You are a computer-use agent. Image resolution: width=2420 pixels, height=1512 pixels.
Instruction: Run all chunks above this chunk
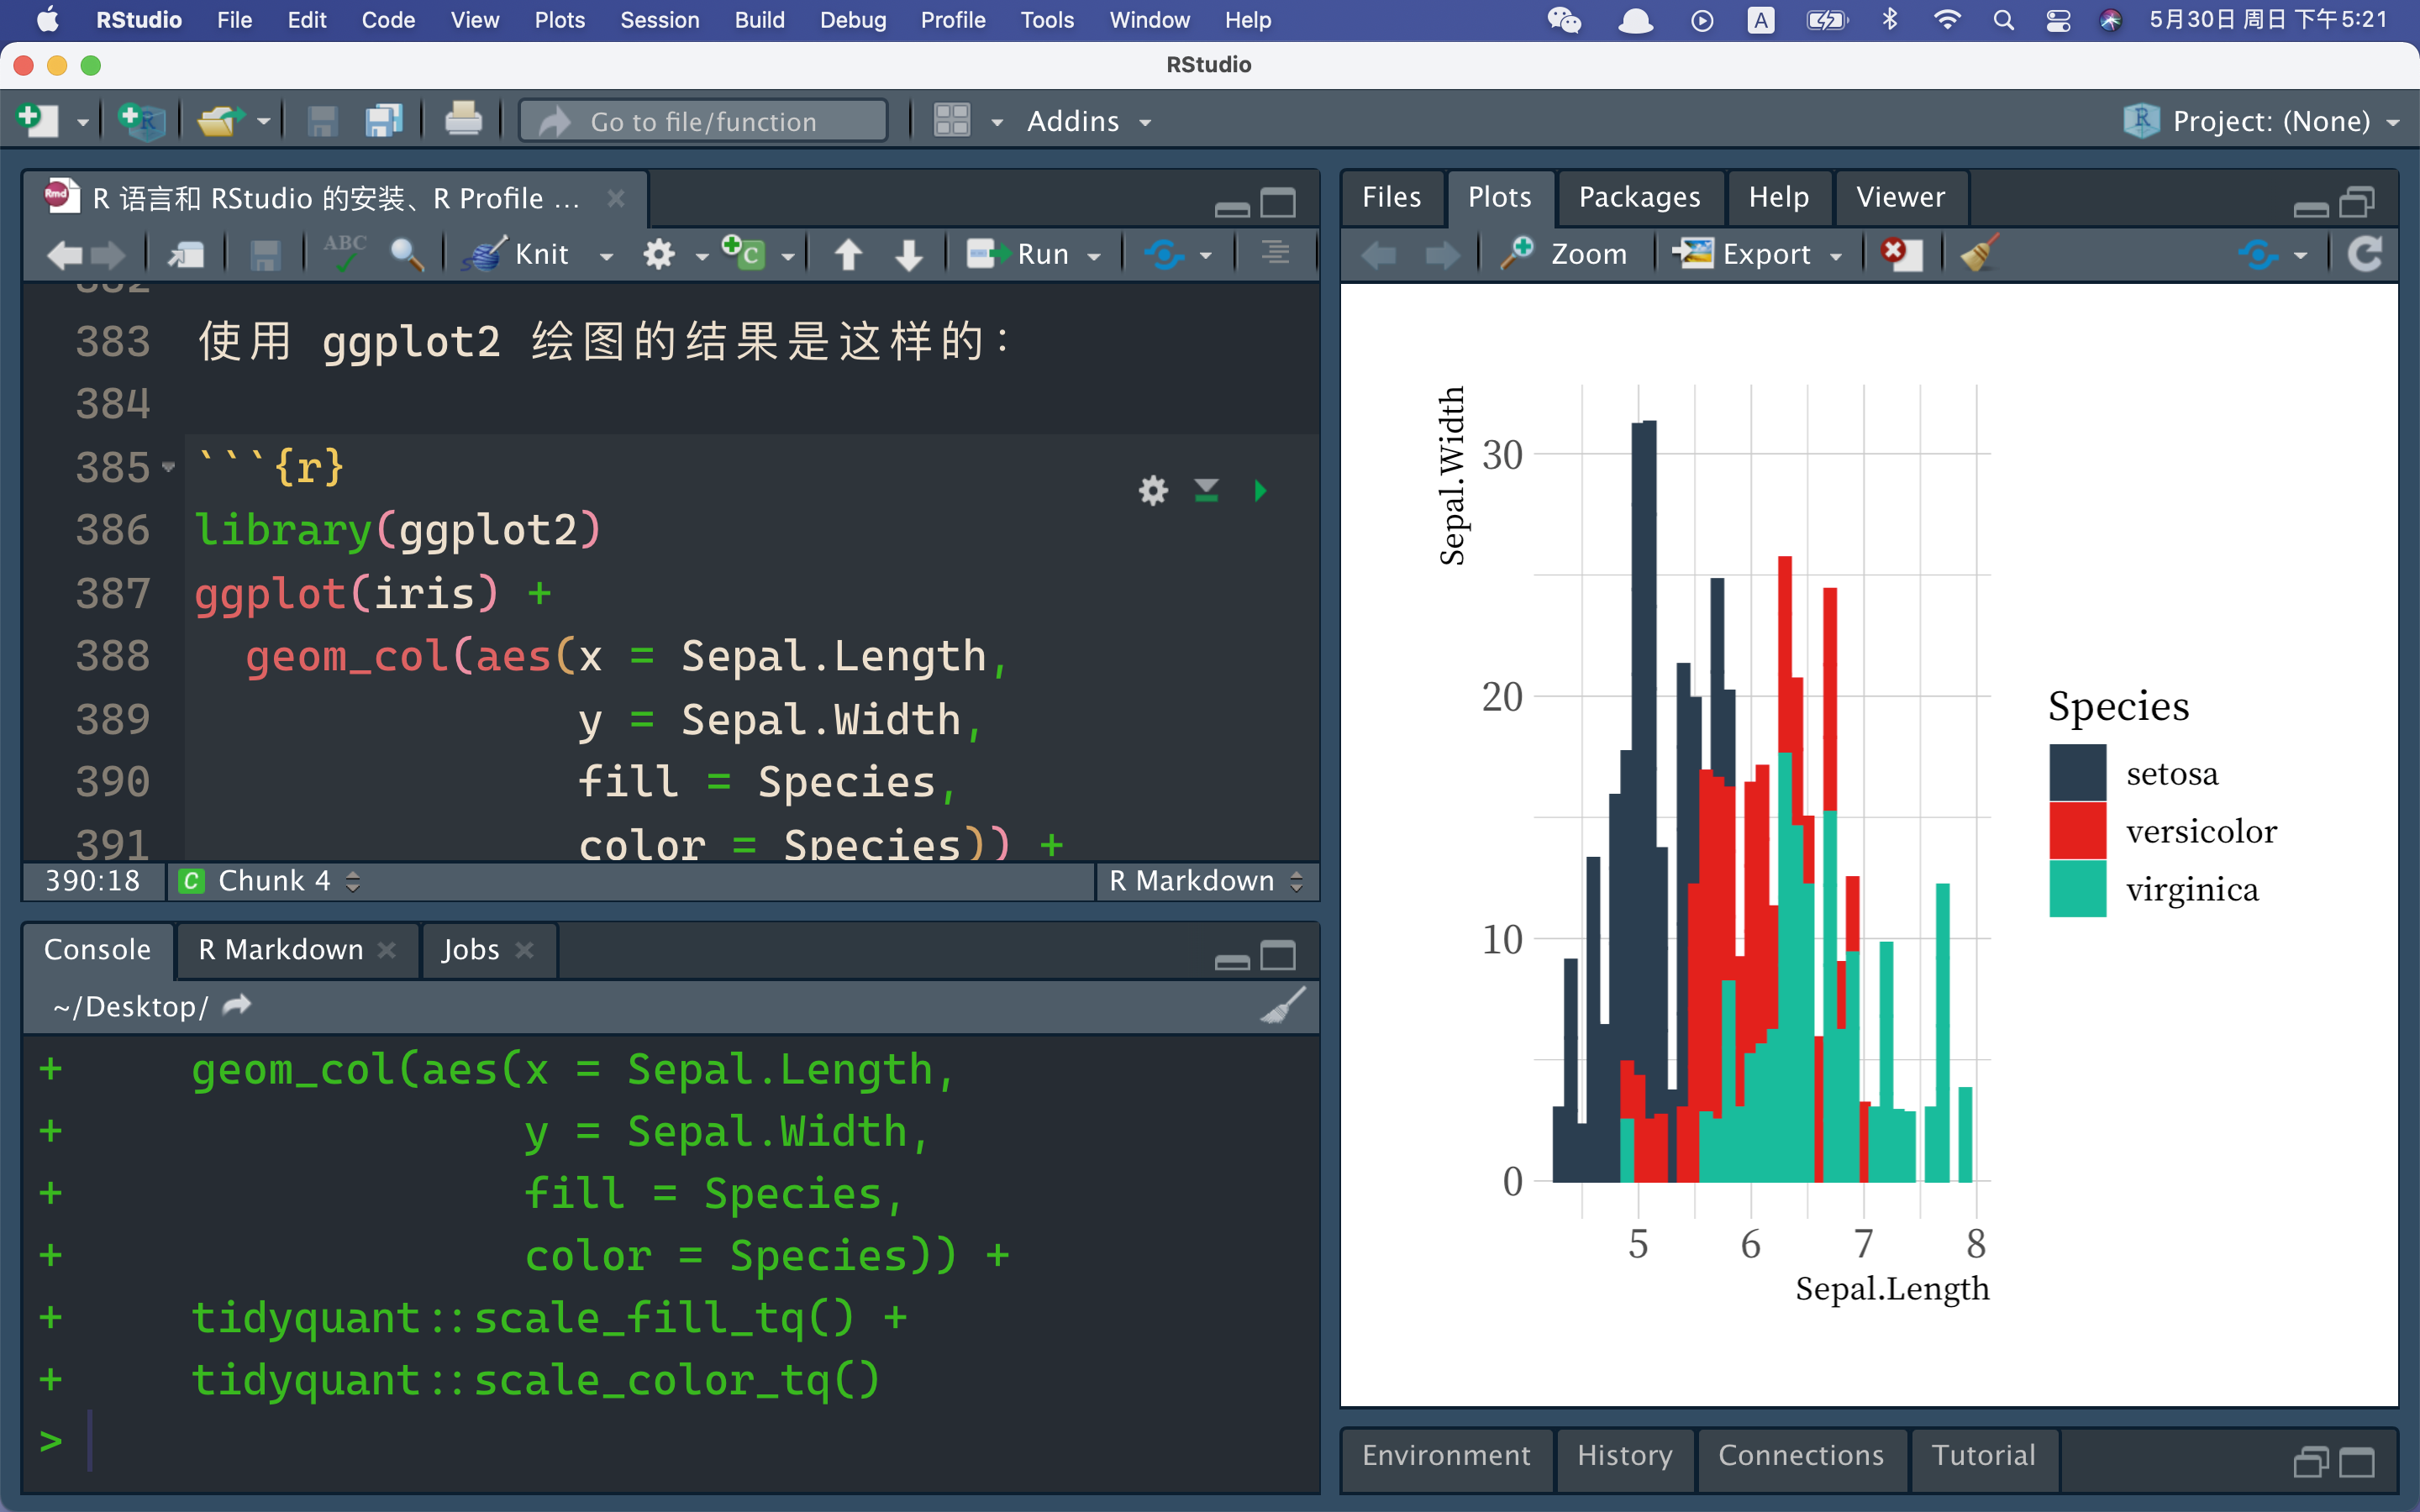coord(1206,490)
